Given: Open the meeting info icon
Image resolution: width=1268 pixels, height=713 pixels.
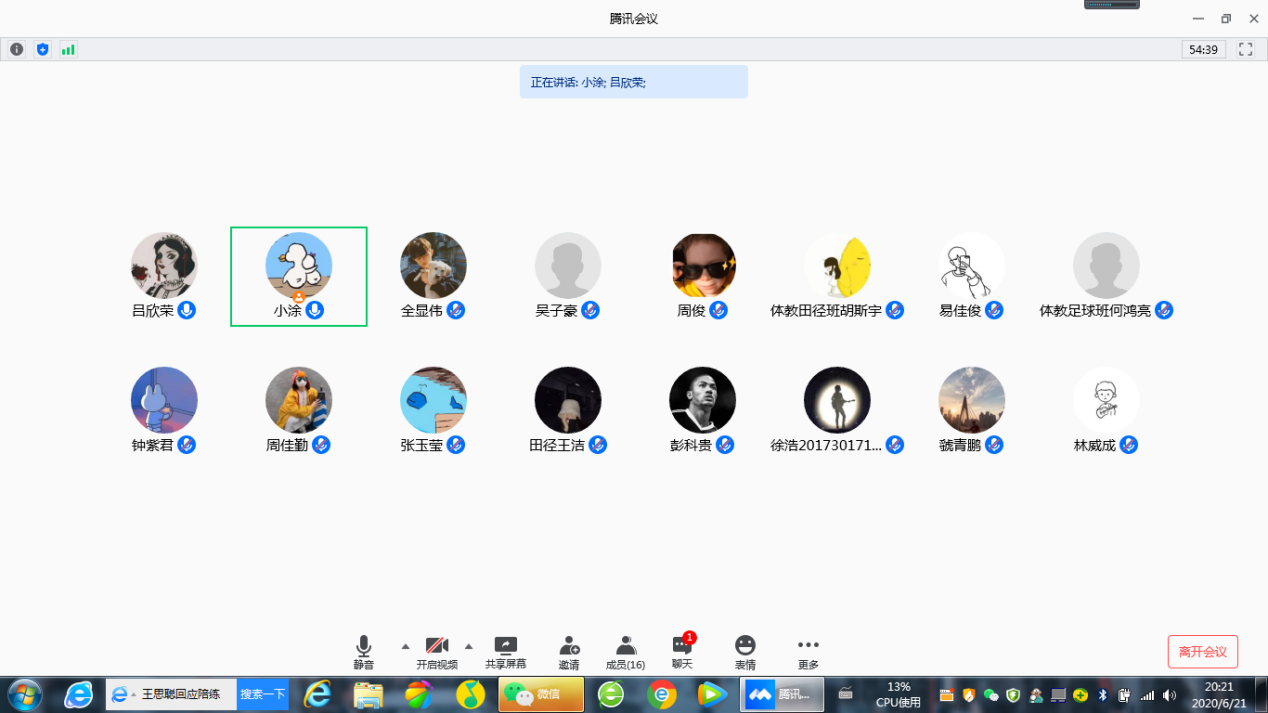Looking at the screenshot, I should pos(17,49).
